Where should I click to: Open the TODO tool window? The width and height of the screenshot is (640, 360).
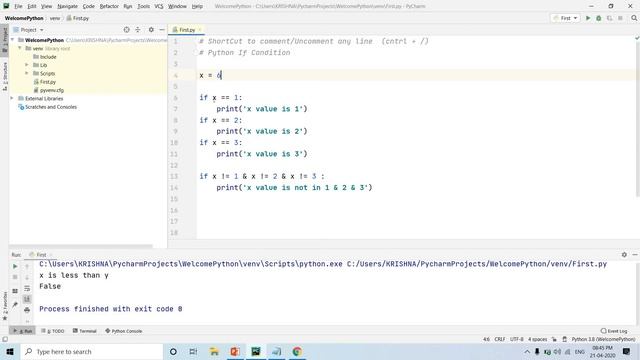point(53,331)
